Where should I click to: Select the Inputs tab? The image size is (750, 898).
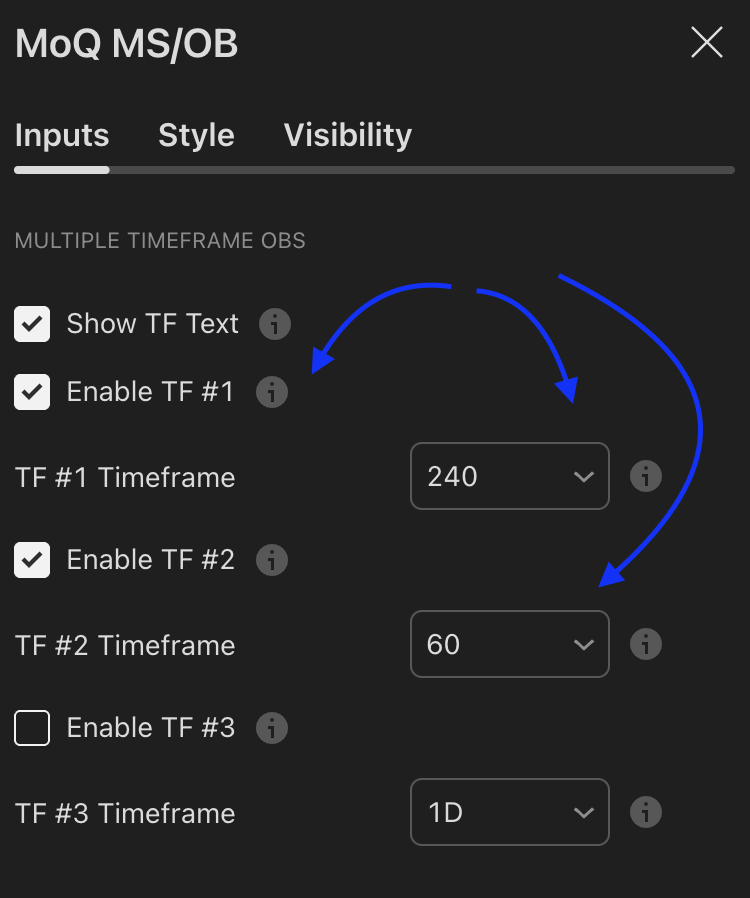(x=62, y=135)
